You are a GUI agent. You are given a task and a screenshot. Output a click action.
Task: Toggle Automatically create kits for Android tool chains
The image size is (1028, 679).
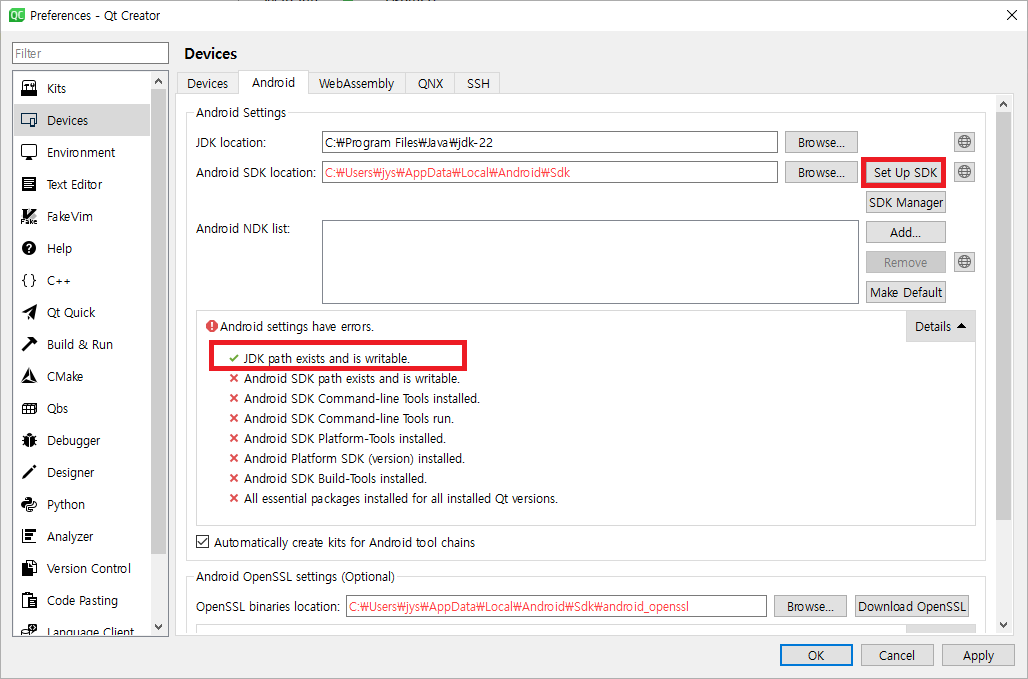[x=203, y=542]
